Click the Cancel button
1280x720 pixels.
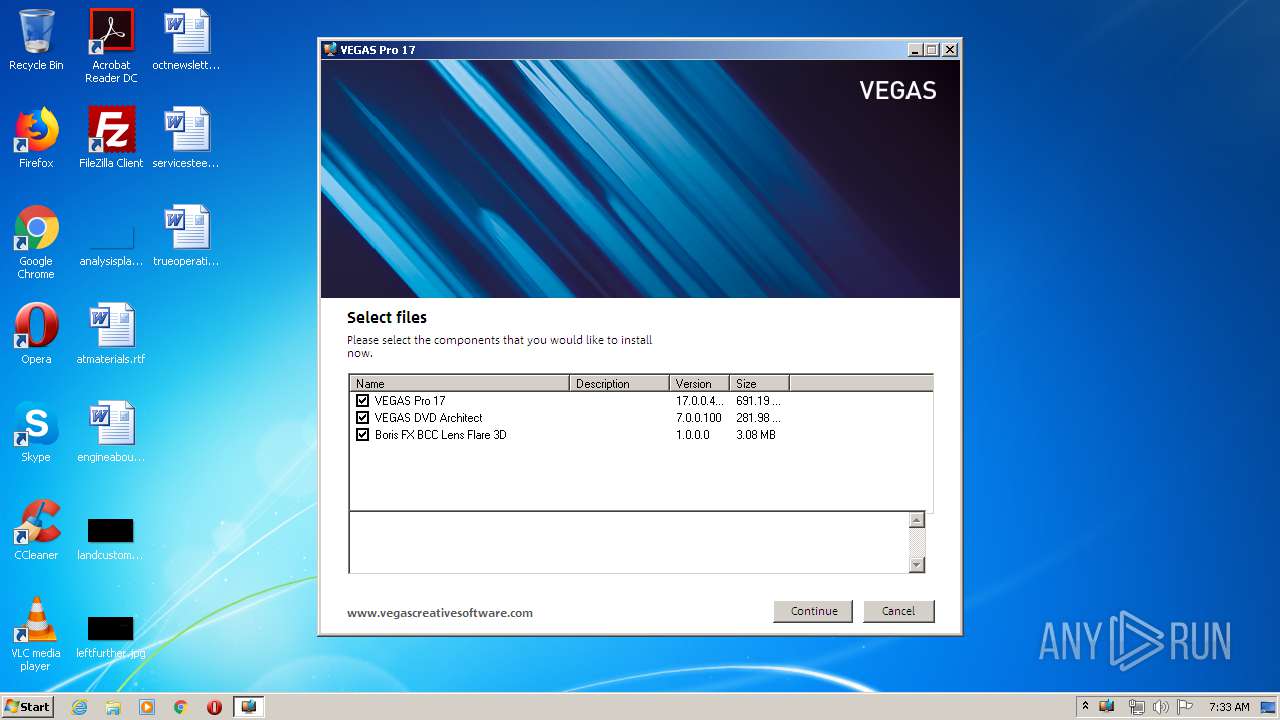(x=898, y=611)
